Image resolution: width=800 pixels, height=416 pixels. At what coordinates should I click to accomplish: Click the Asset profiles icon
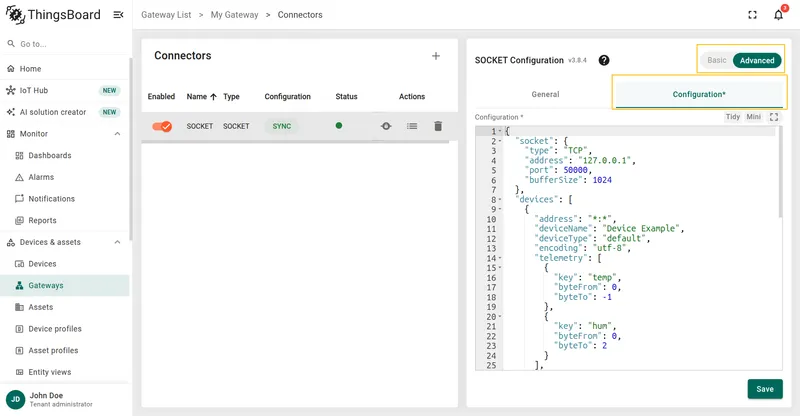19,351
